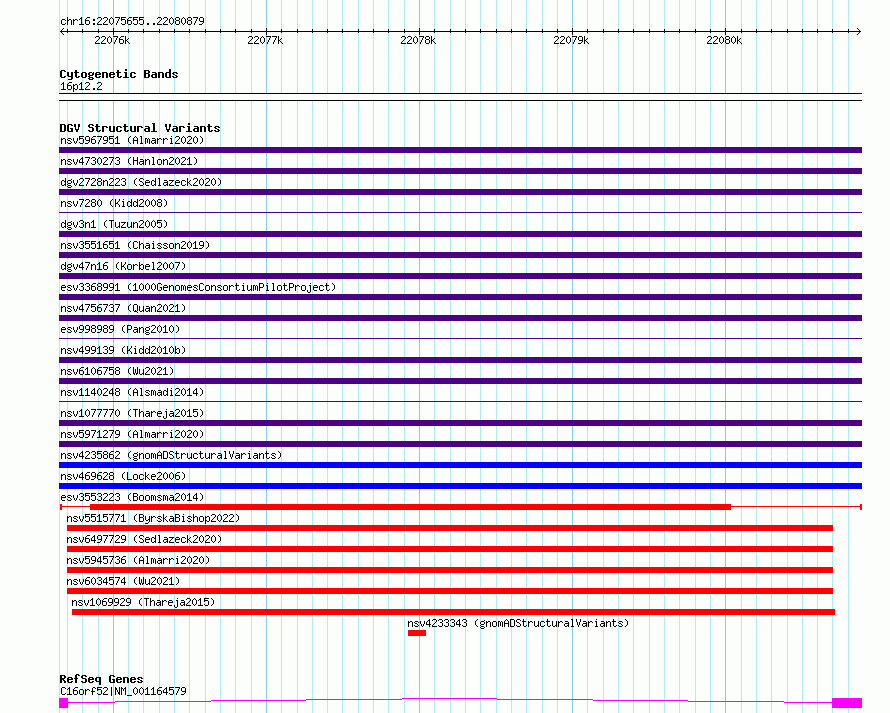This screenshot has width=890, height=713.
Task: Click the nsv7280 (Kidd2008) label
Action: coord(114,203)
